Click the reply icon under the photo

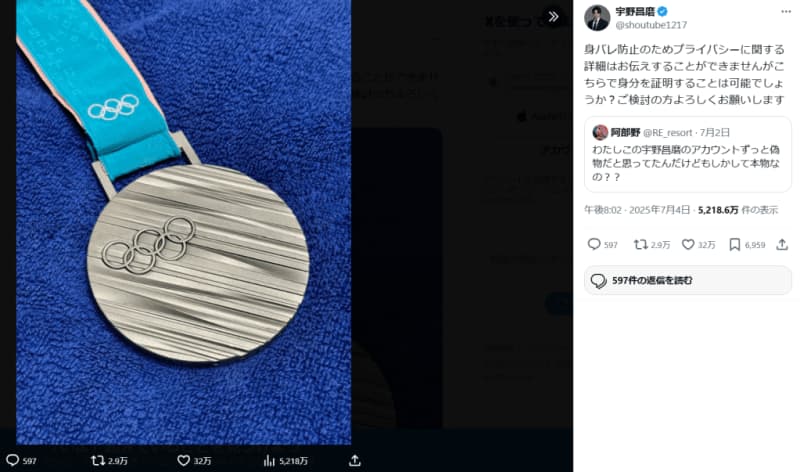click(12, 460)
